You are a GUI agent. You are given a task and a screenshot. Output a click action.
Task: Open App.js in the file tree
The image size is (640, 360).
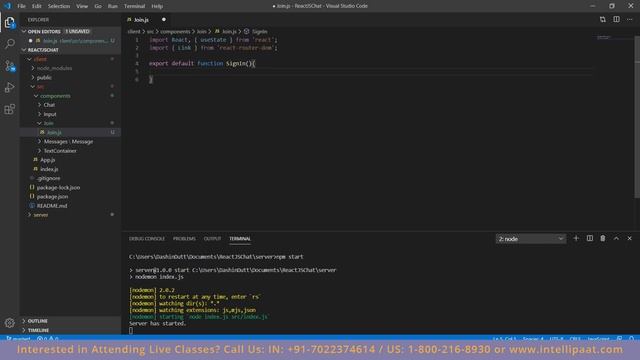(48, 160)
